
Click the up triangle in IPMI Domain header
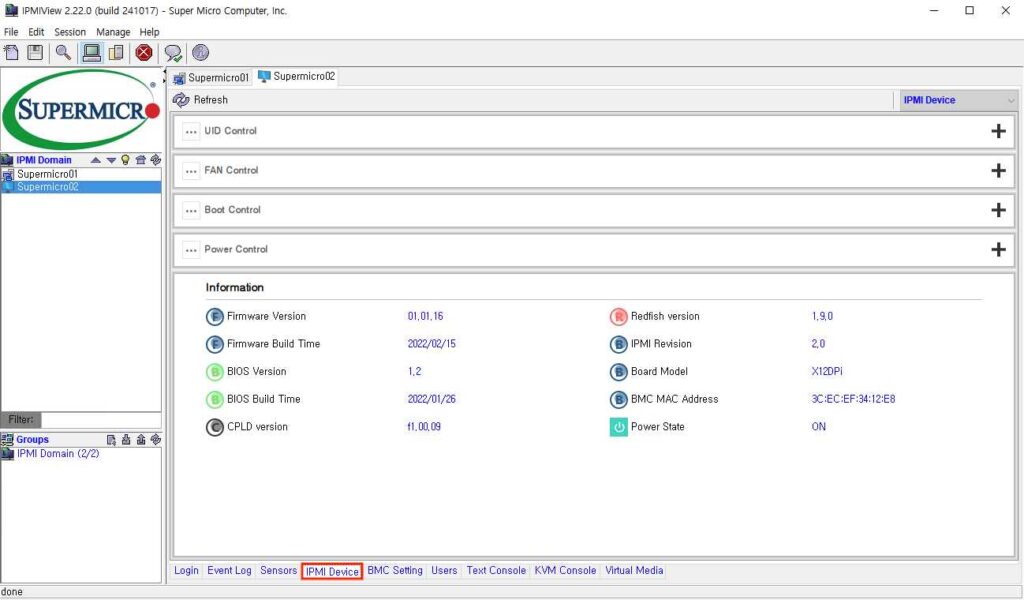point(96,160)
